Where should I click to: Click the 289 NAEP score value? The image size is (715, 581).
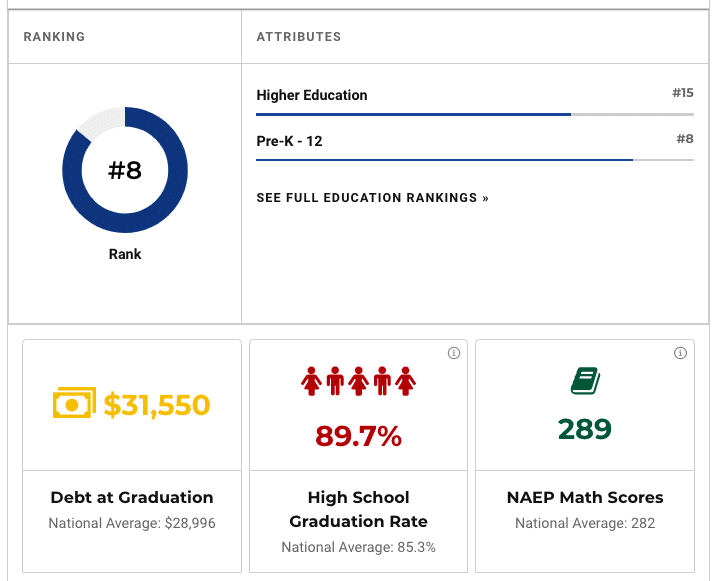(585, 429)
